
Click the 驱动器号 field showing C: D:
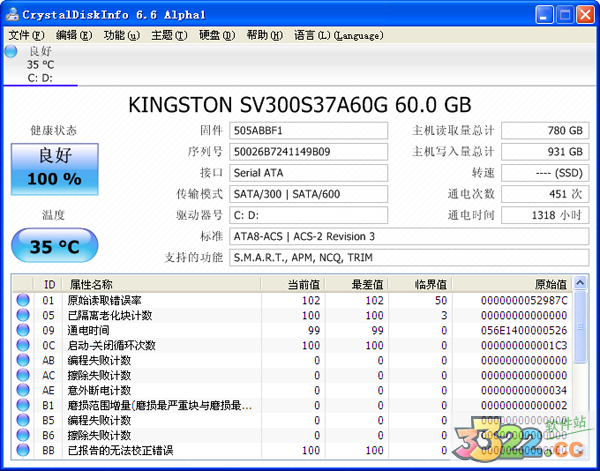coord(308,215)
